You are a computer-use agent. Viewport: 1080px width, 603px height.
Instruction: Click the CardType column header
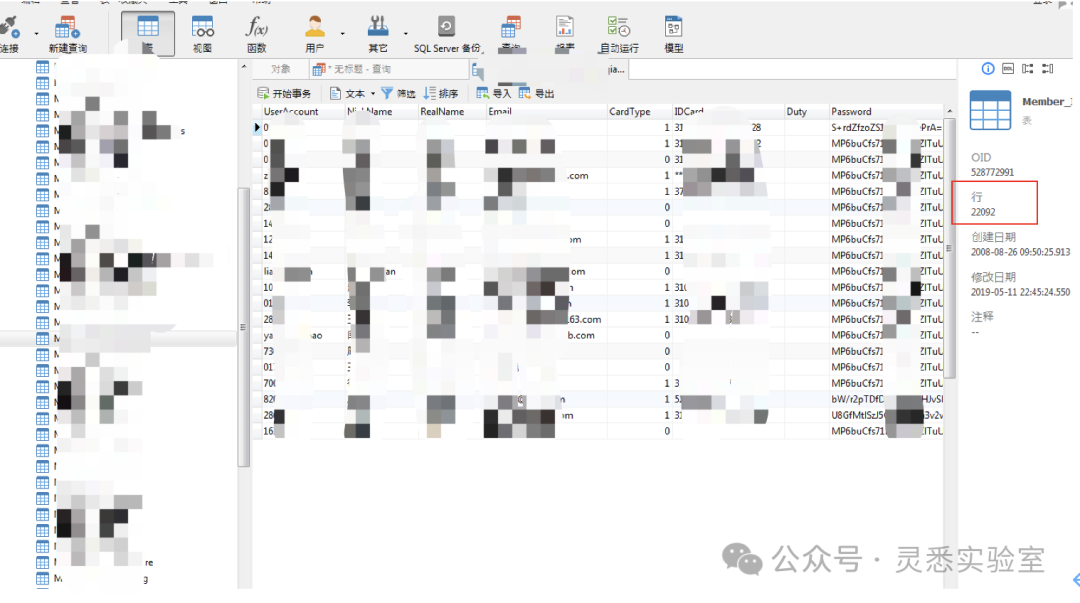click(x=630, y=112)
